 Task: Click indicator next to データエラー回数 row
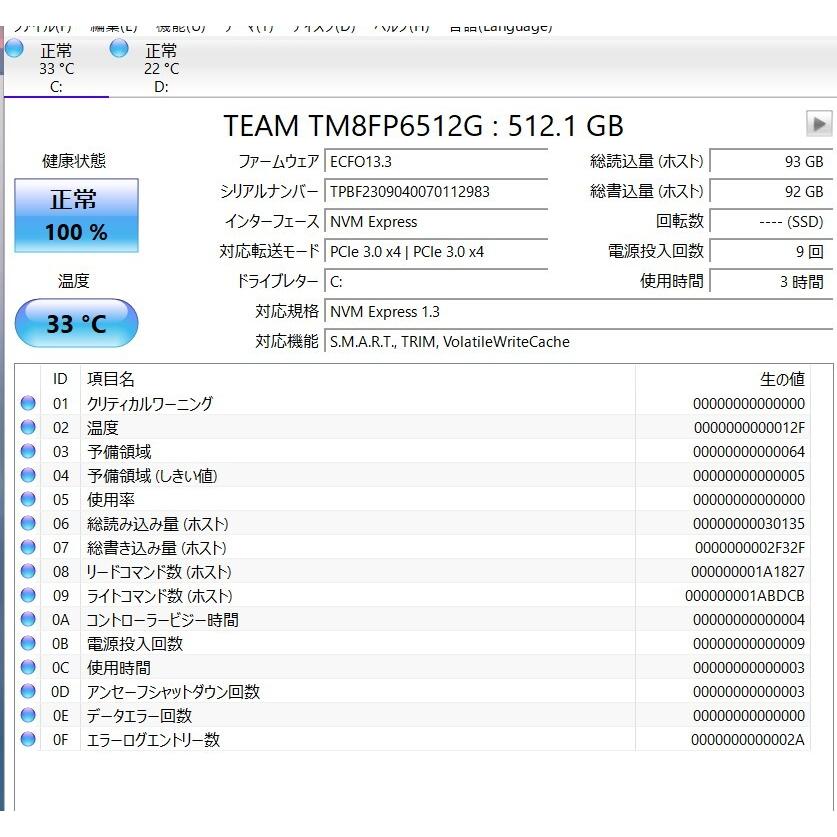point(28,715)
